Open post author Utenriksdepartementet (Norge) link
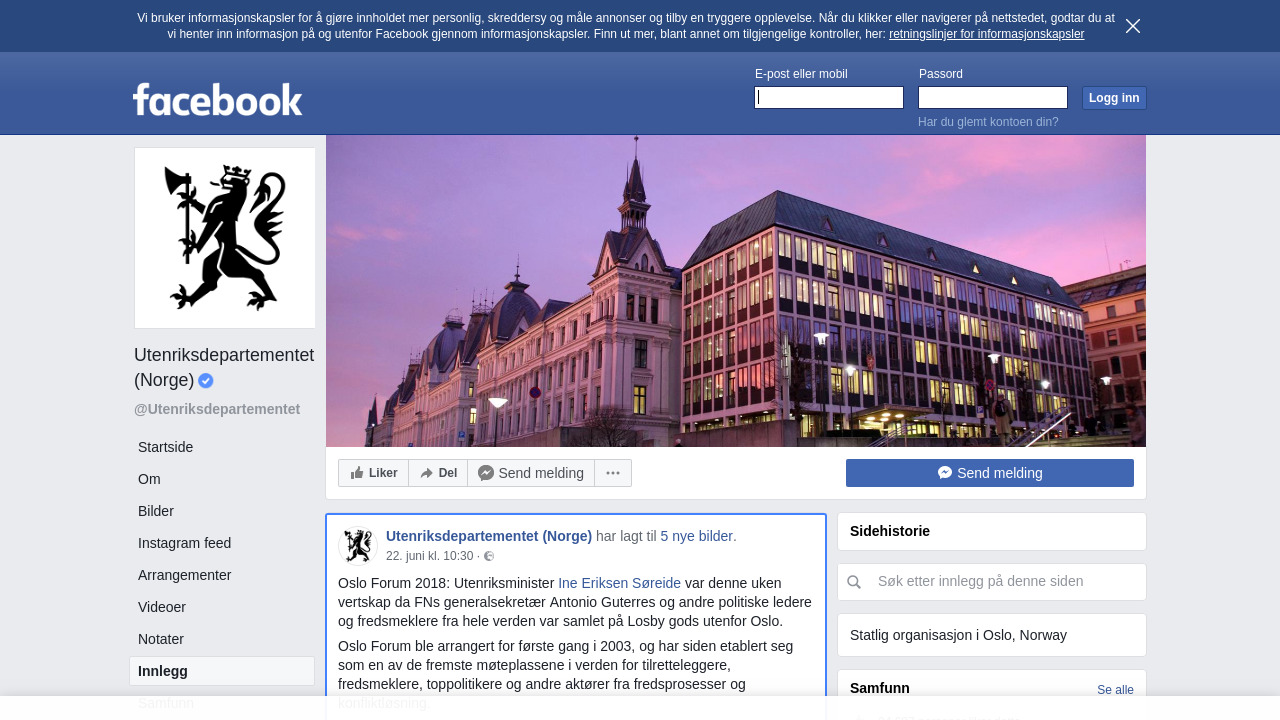The width and height of the screenshot is (1280, 720). click(x=489, y=536)
